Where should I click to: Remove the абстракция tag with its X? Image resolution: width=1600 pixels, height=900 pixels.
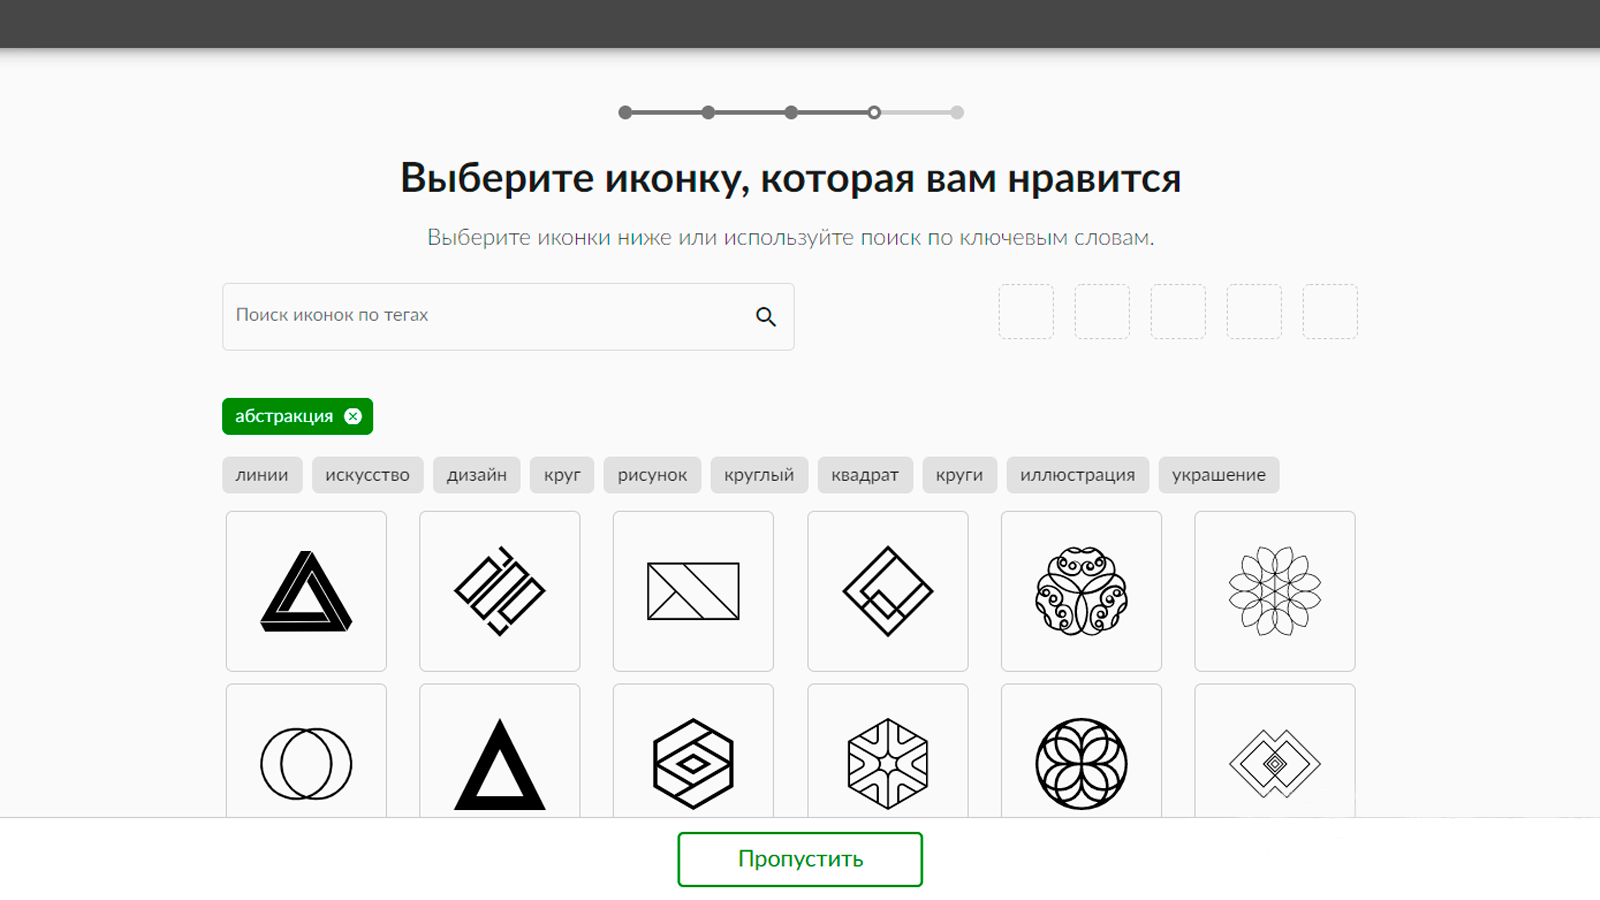pos(353,416)
